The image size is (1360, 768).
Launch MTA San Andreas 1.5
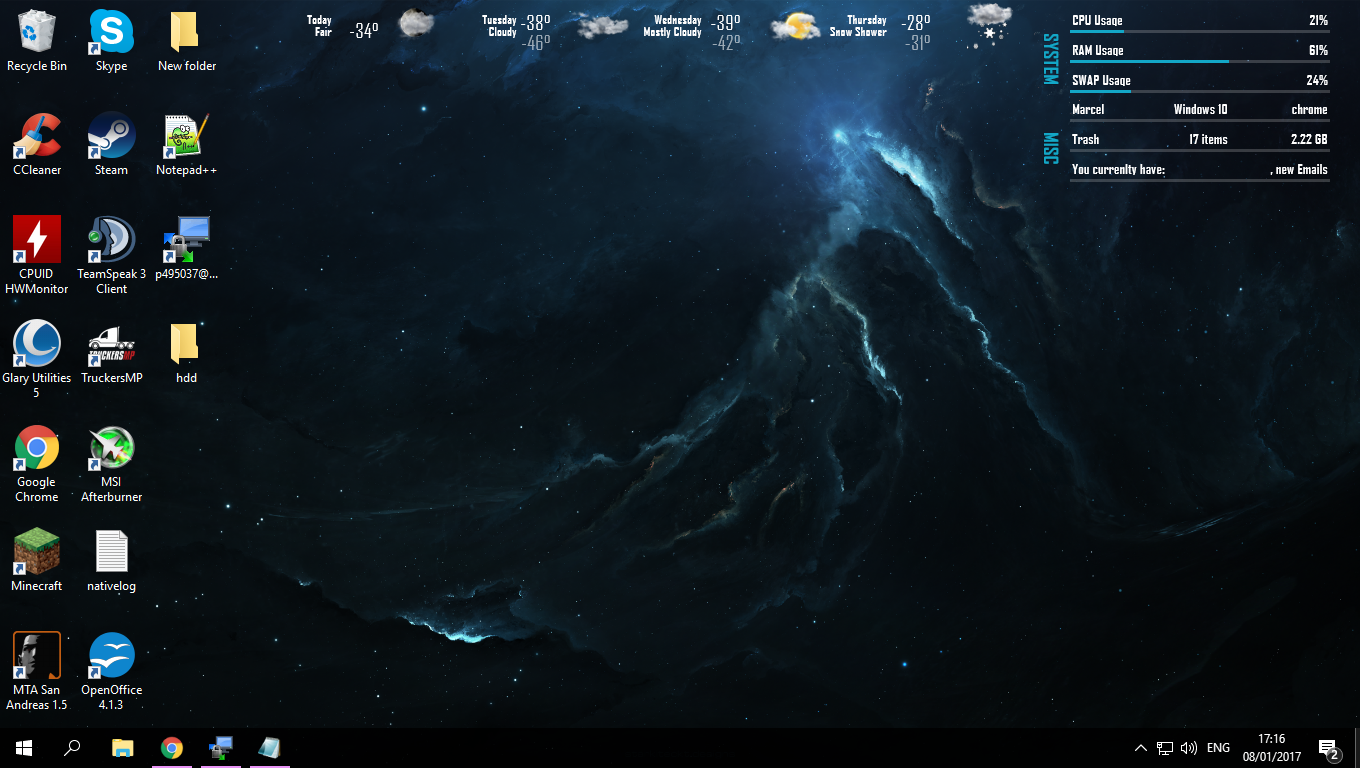click(x=37, y=672)
